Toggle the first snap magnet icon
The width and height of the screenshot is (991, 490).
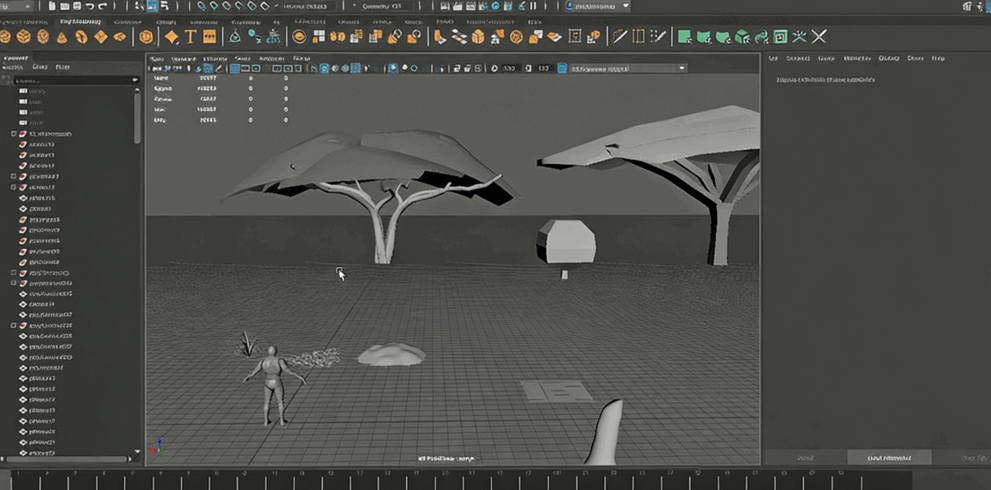[x=203, y=6]
